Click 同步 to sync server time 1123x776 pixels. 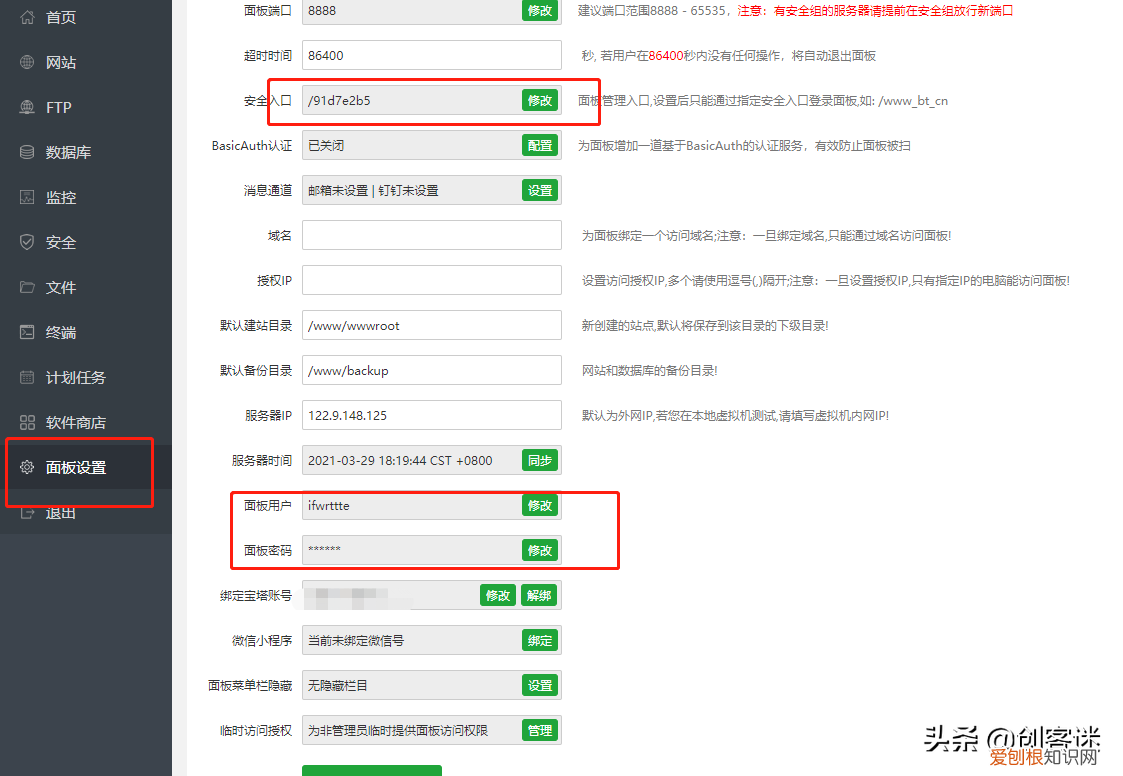539,460
